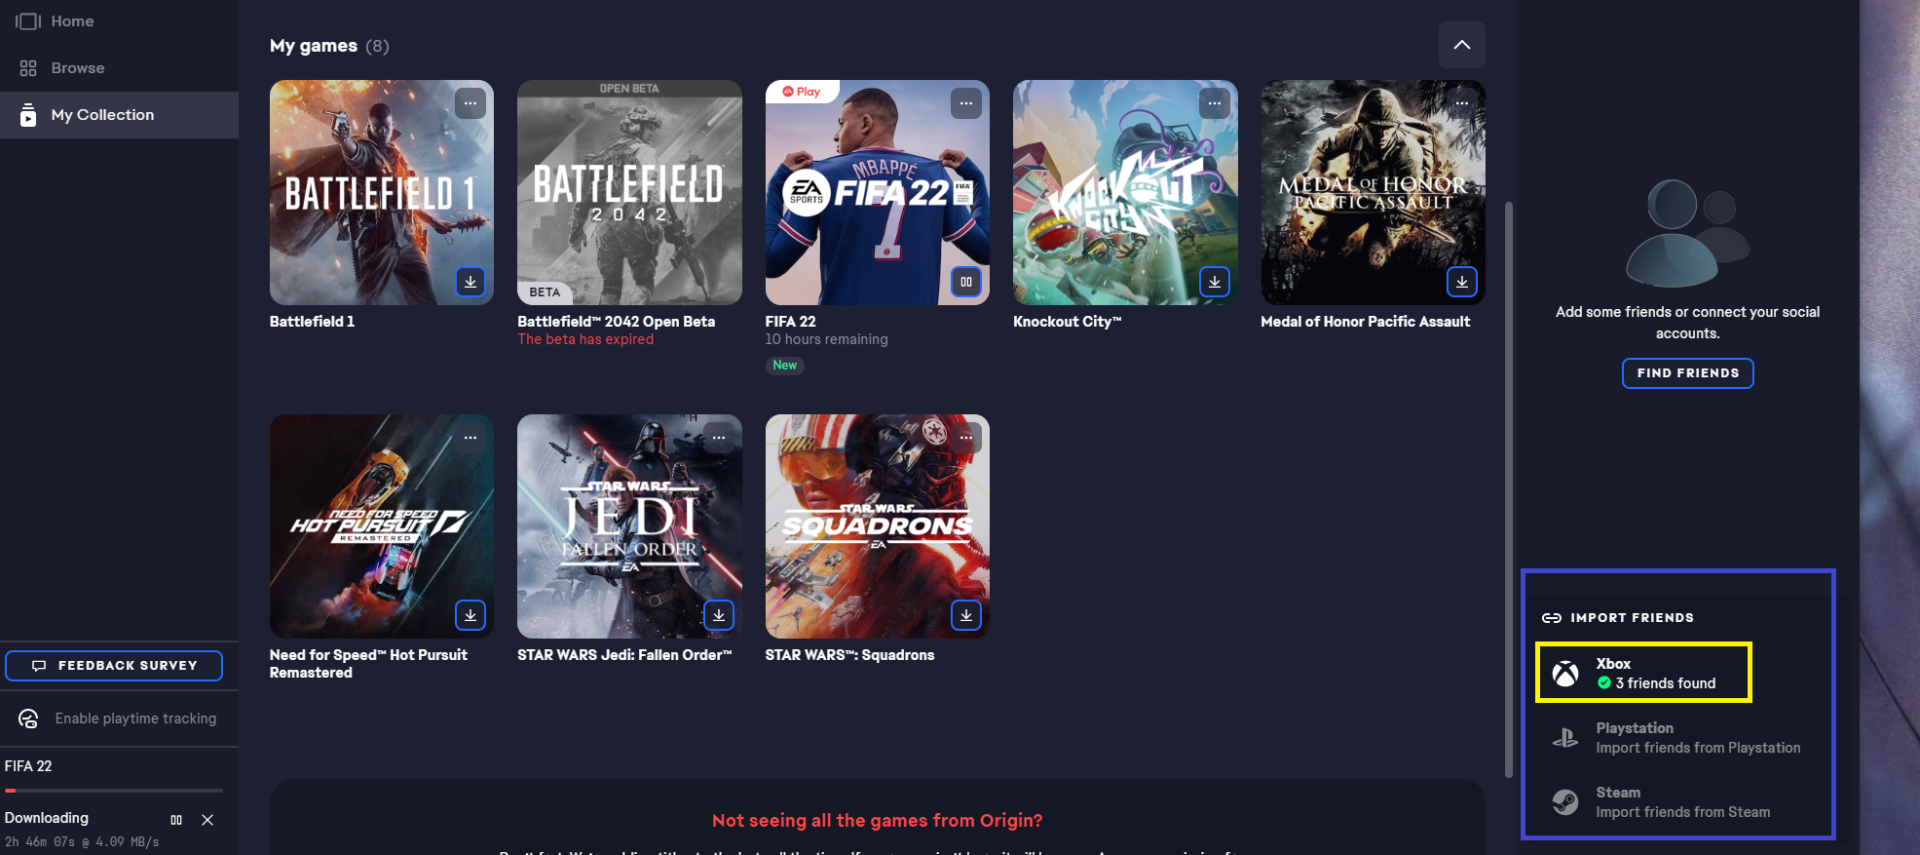Viewport: 1920px width, 855px height.
Task: Click the FIND FRIENDS button
Action: [1687, 373]
